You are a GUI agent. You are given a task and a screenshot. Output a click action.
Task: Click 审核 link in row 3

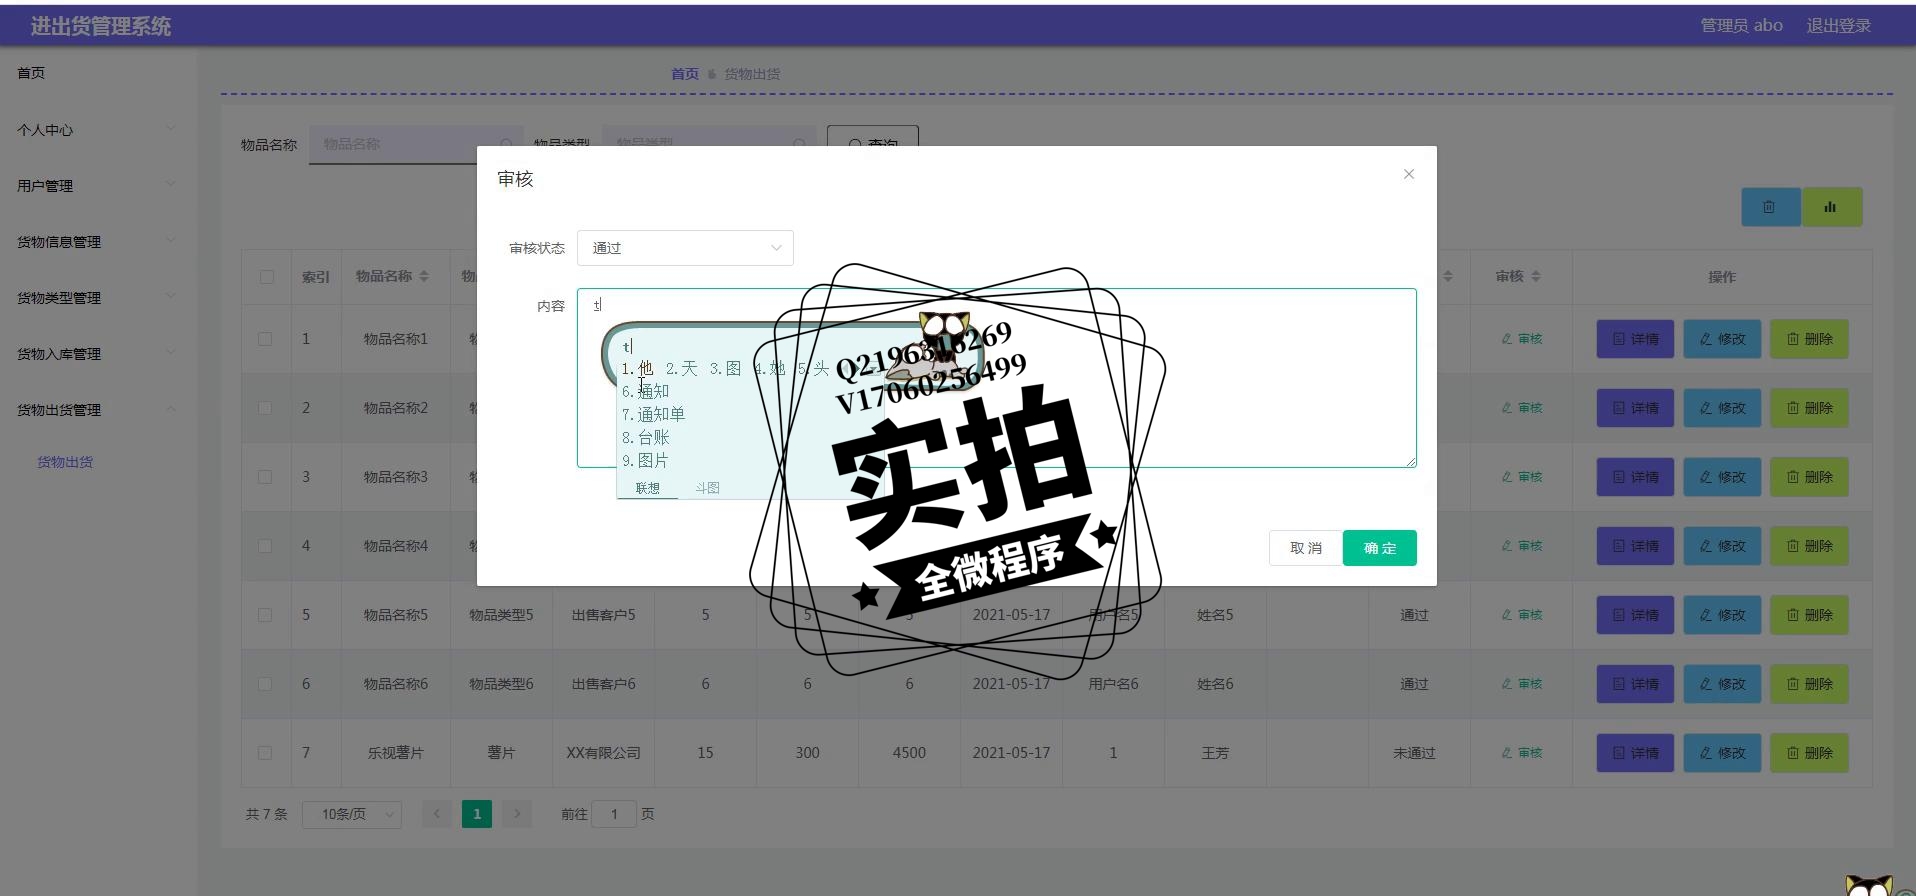tap(1522, 477)
